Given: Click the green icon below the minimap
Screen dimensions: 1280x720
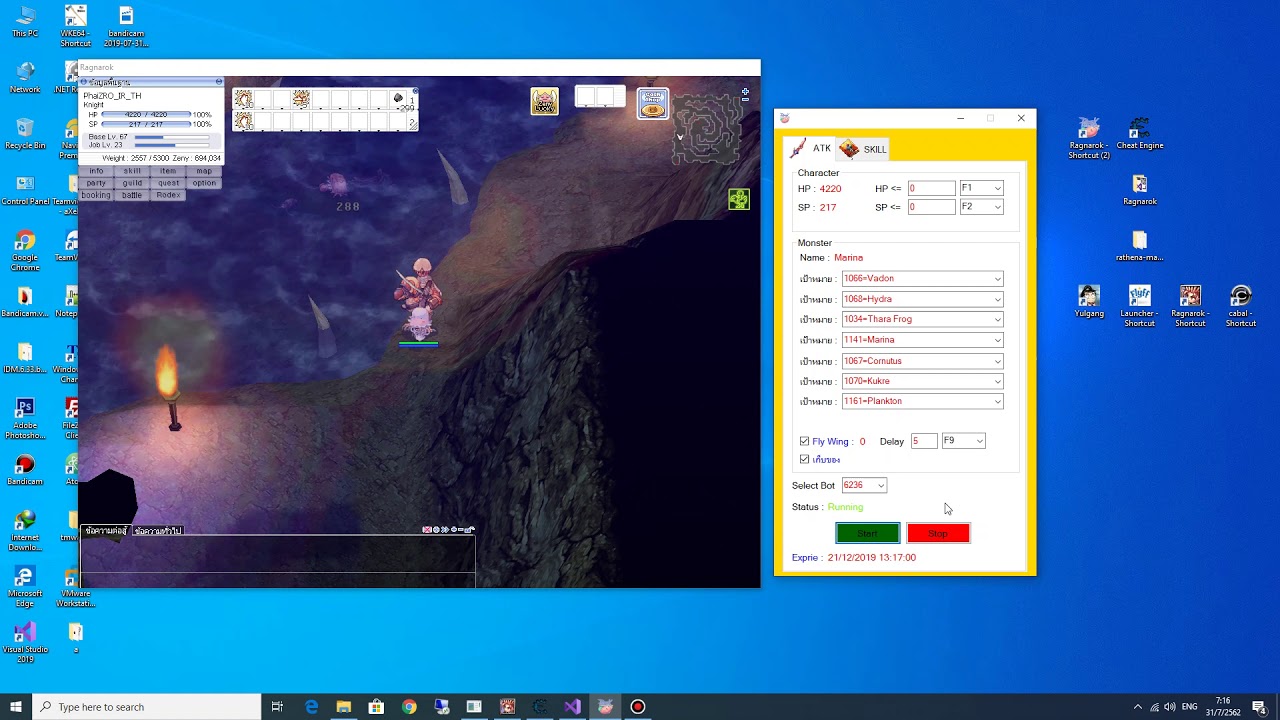Looking at the screenshot, I should coord(739,199).
